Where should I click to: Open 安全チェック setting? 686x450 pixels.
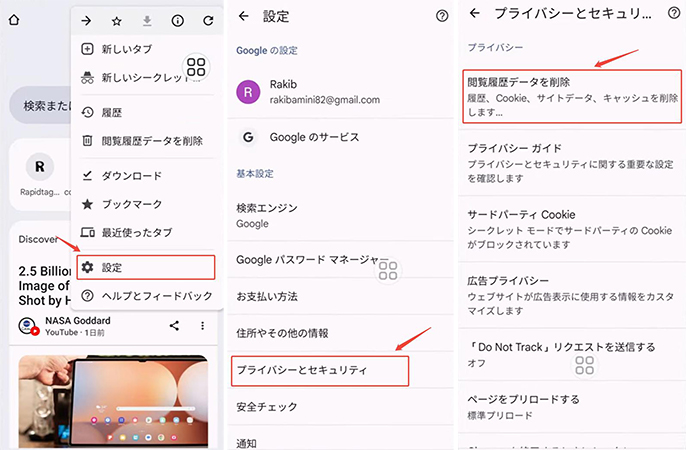point(340,407)
